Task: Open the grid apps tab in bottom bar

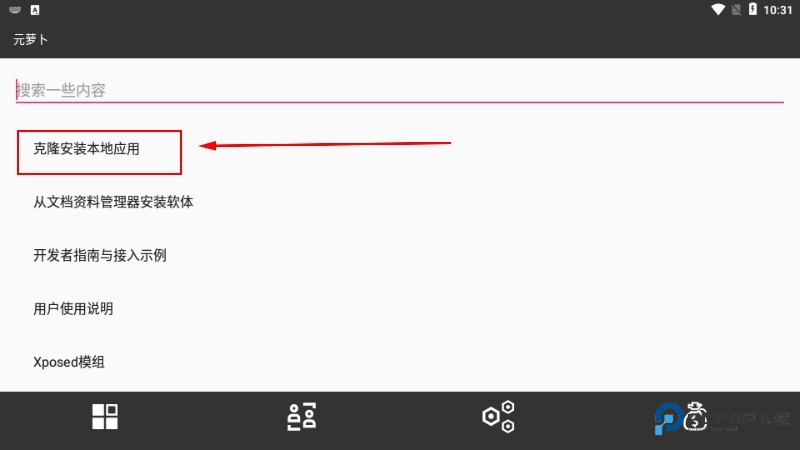Action: pyautogui.click(x=105, y=416)
